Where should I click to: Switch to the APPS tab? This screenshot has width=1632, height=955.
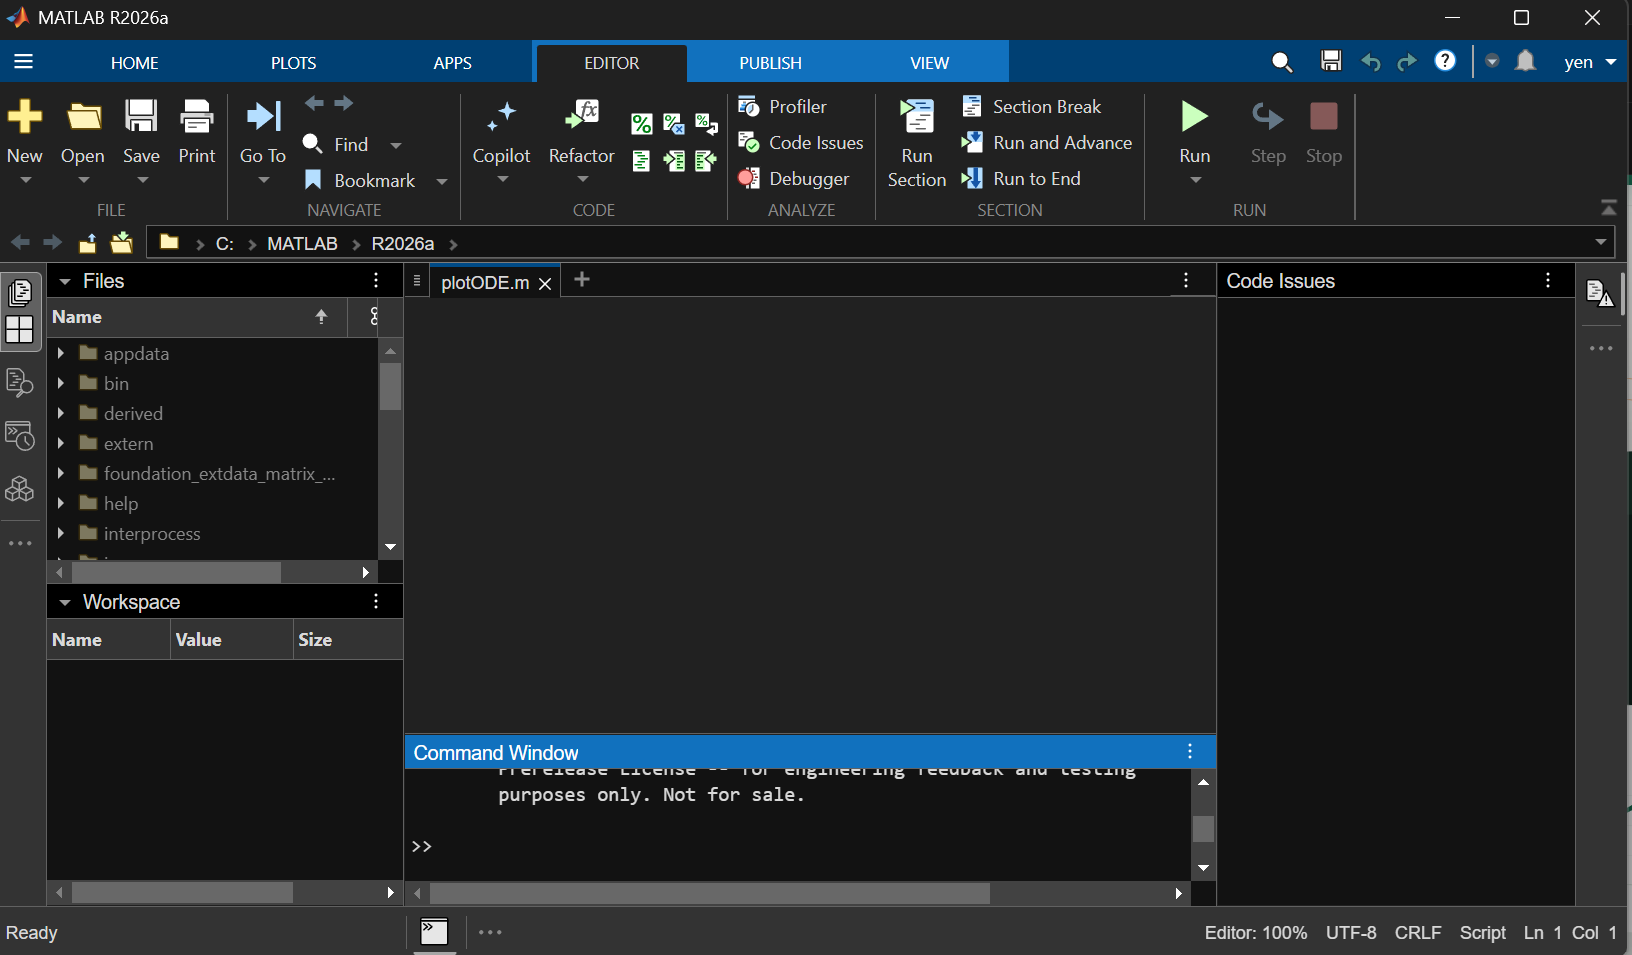[453, 63]
